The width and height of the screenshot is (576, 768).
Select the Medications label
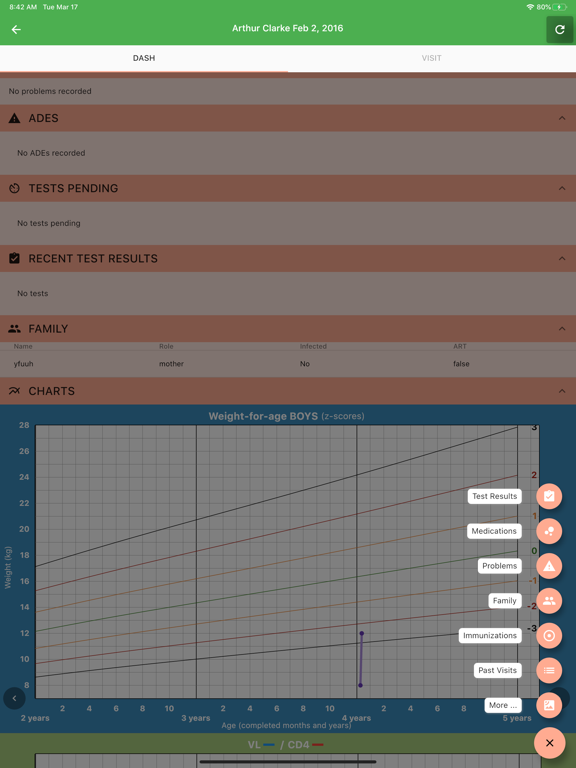(494, 531)
